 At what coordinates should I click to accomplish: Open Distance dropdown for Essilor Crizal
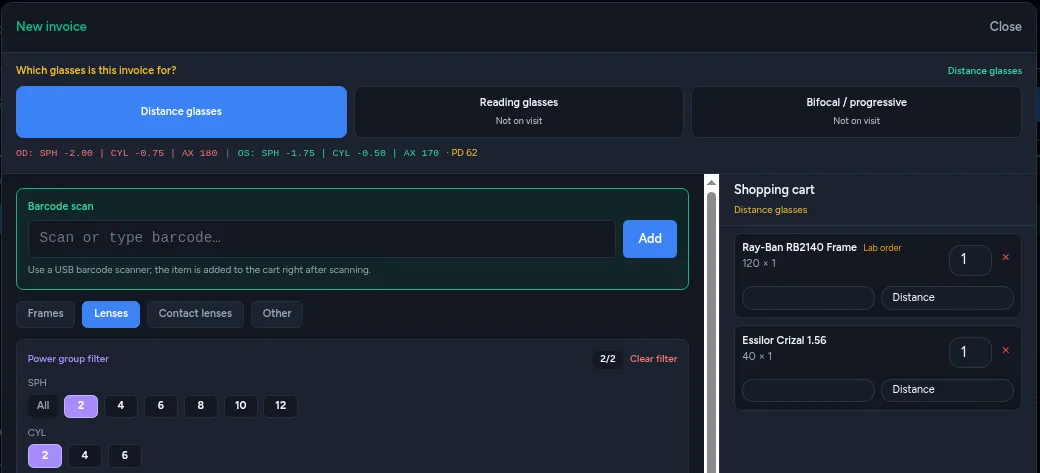point(947,390)
